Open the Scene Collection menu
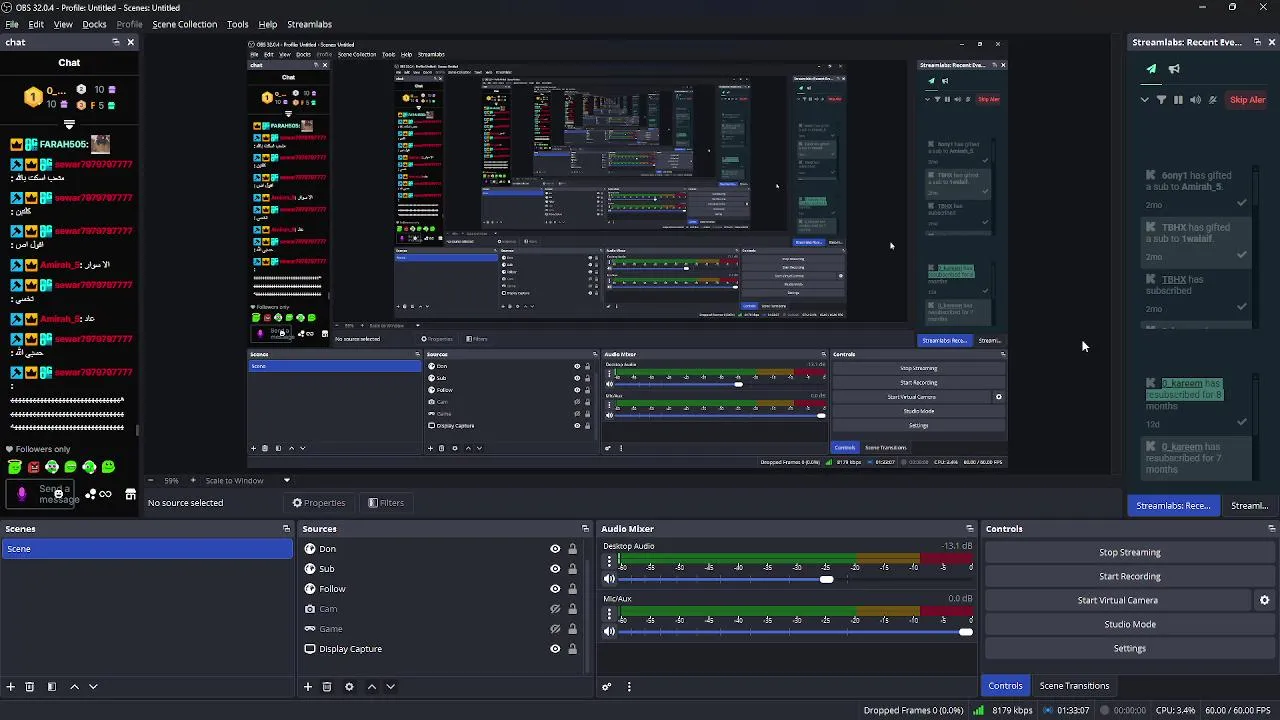1280x720 pixels. 184,24
